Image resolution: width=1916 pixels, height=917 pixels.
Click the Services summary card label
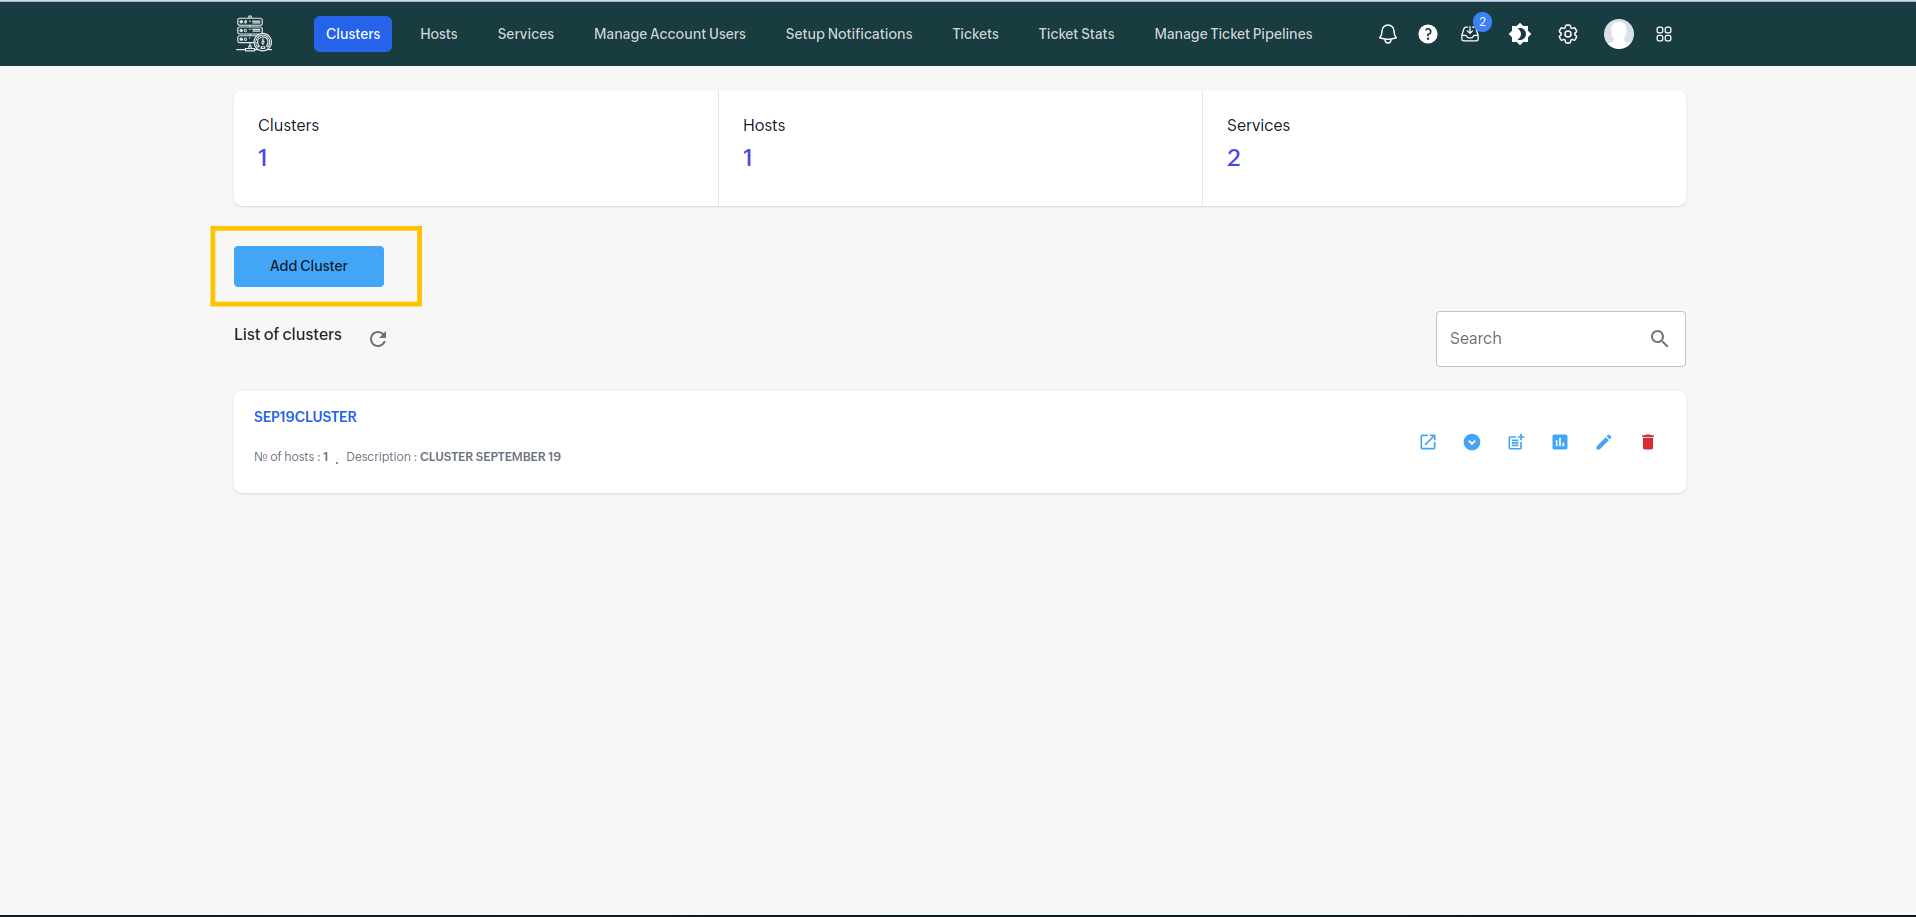tap(1258, 125)
